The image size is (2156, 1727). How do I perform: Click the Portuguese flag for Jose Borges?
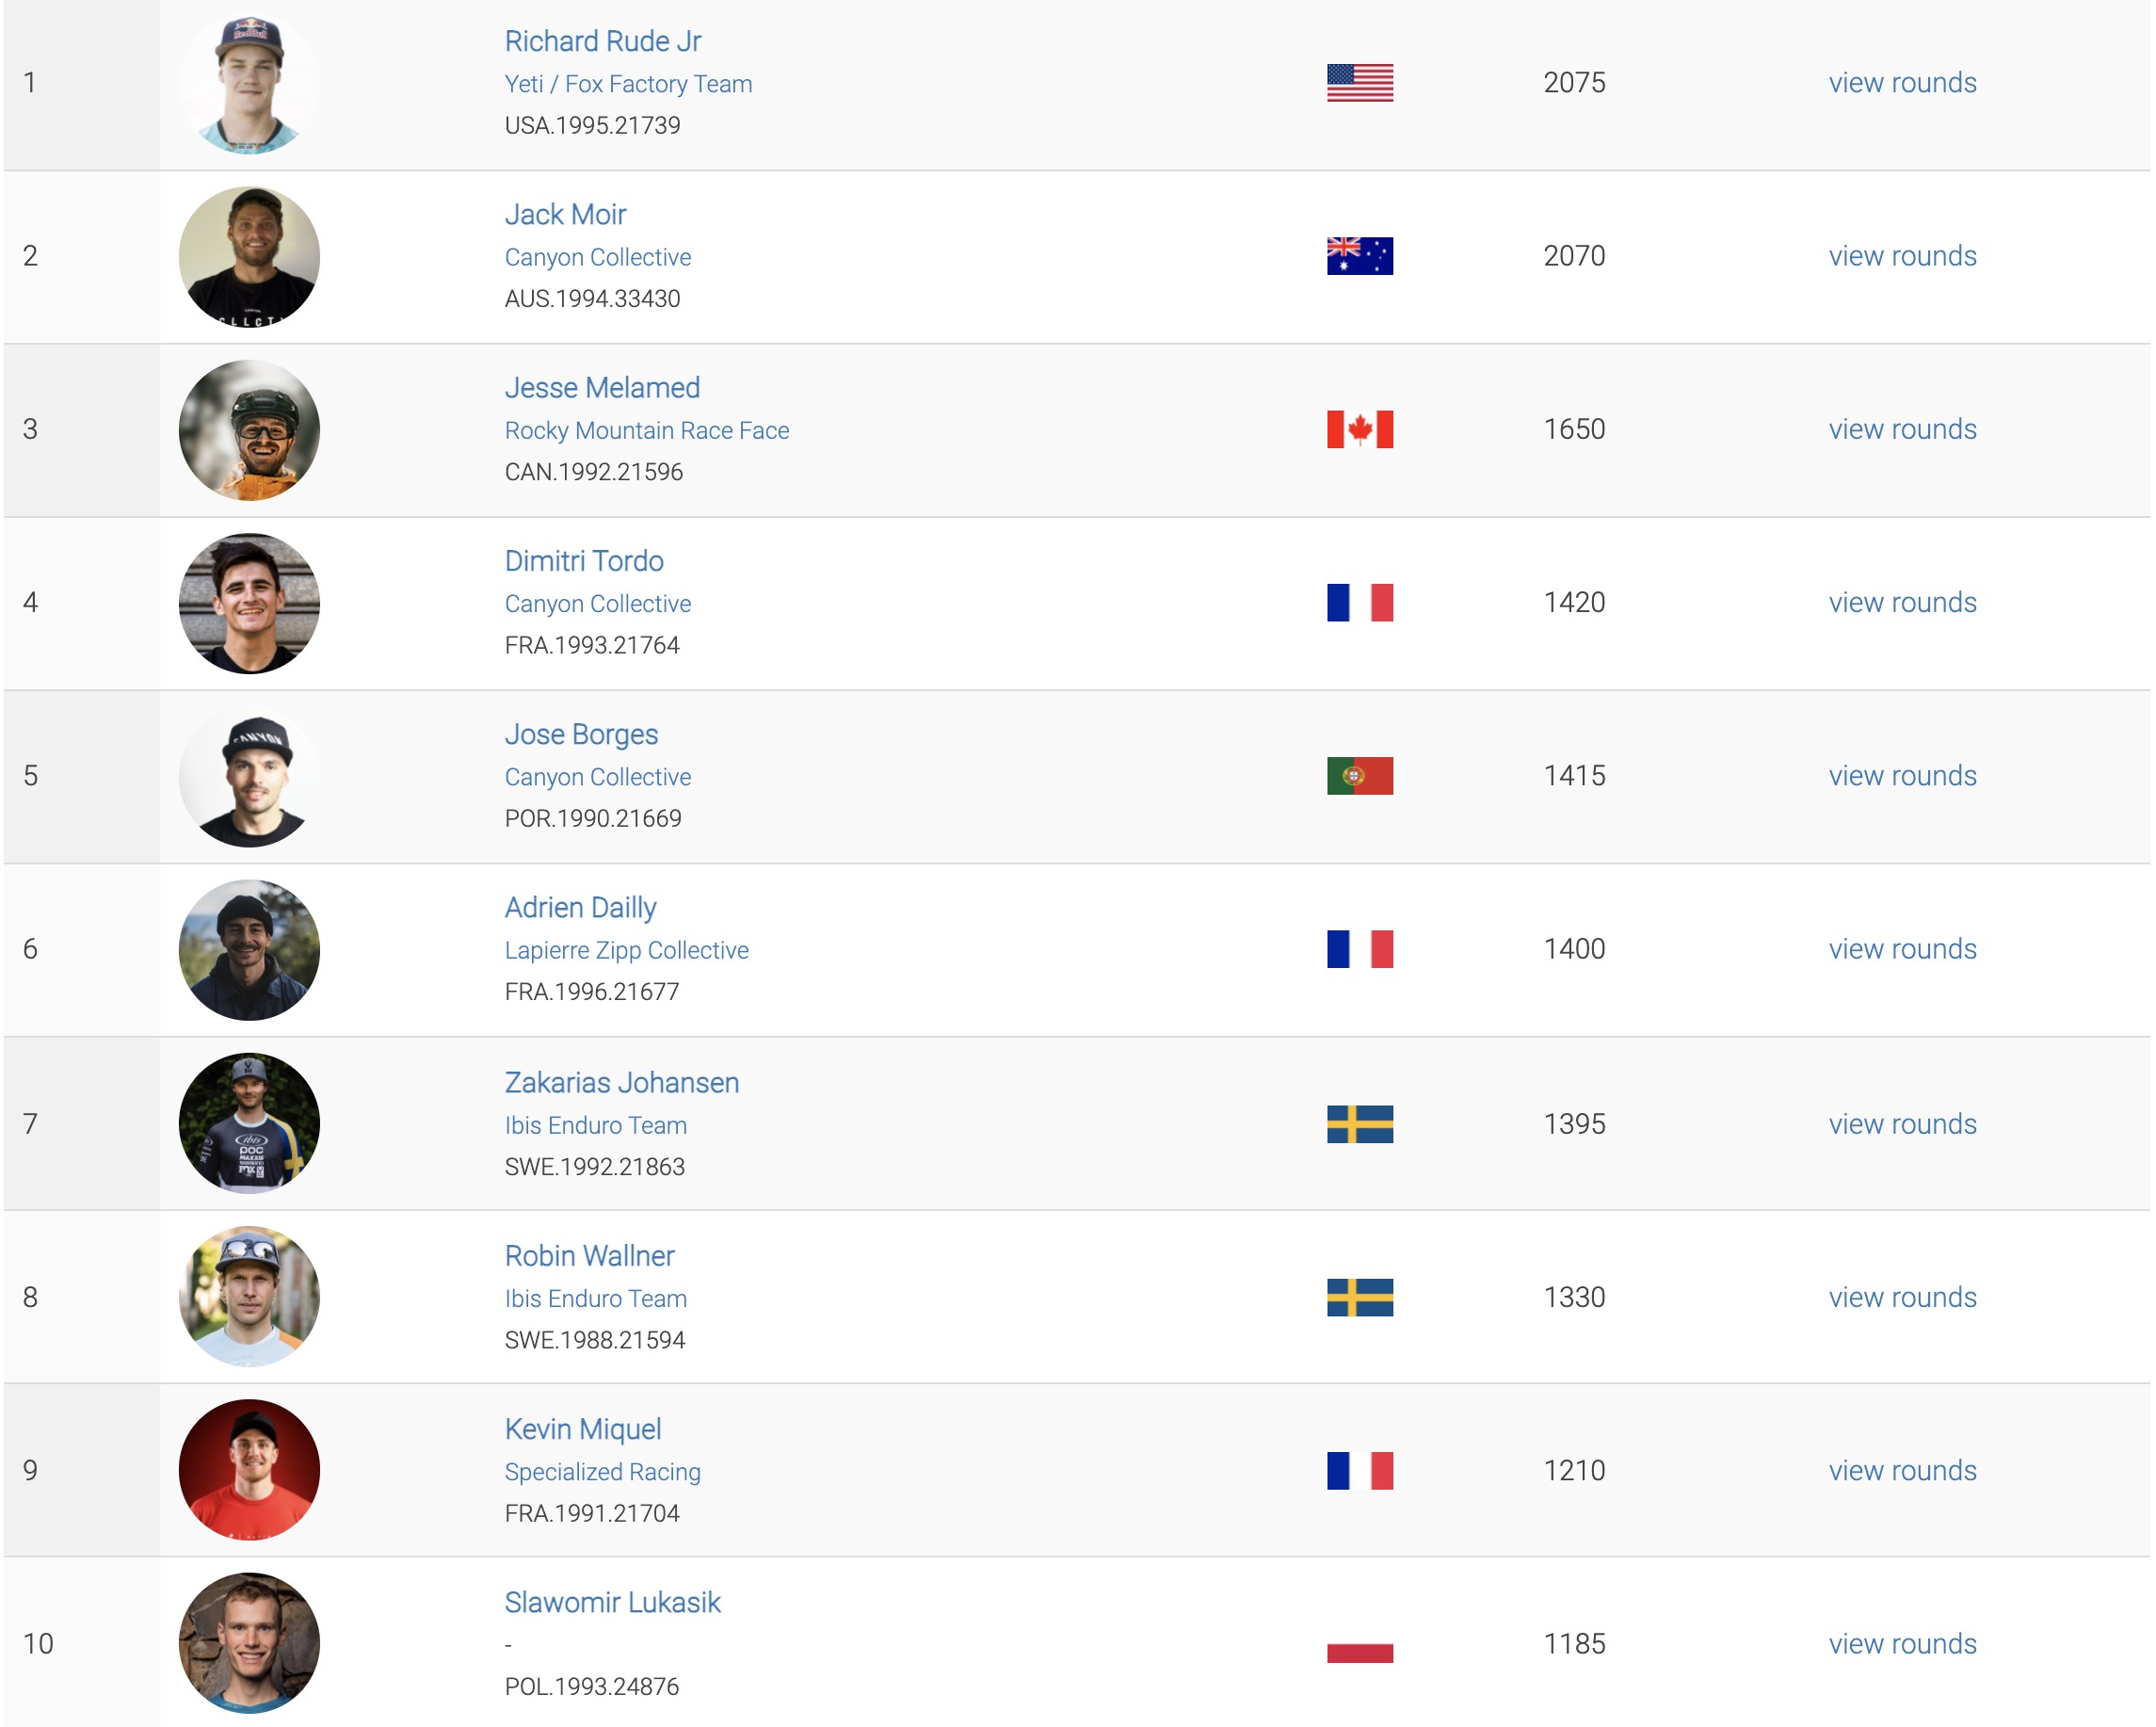1359,776
